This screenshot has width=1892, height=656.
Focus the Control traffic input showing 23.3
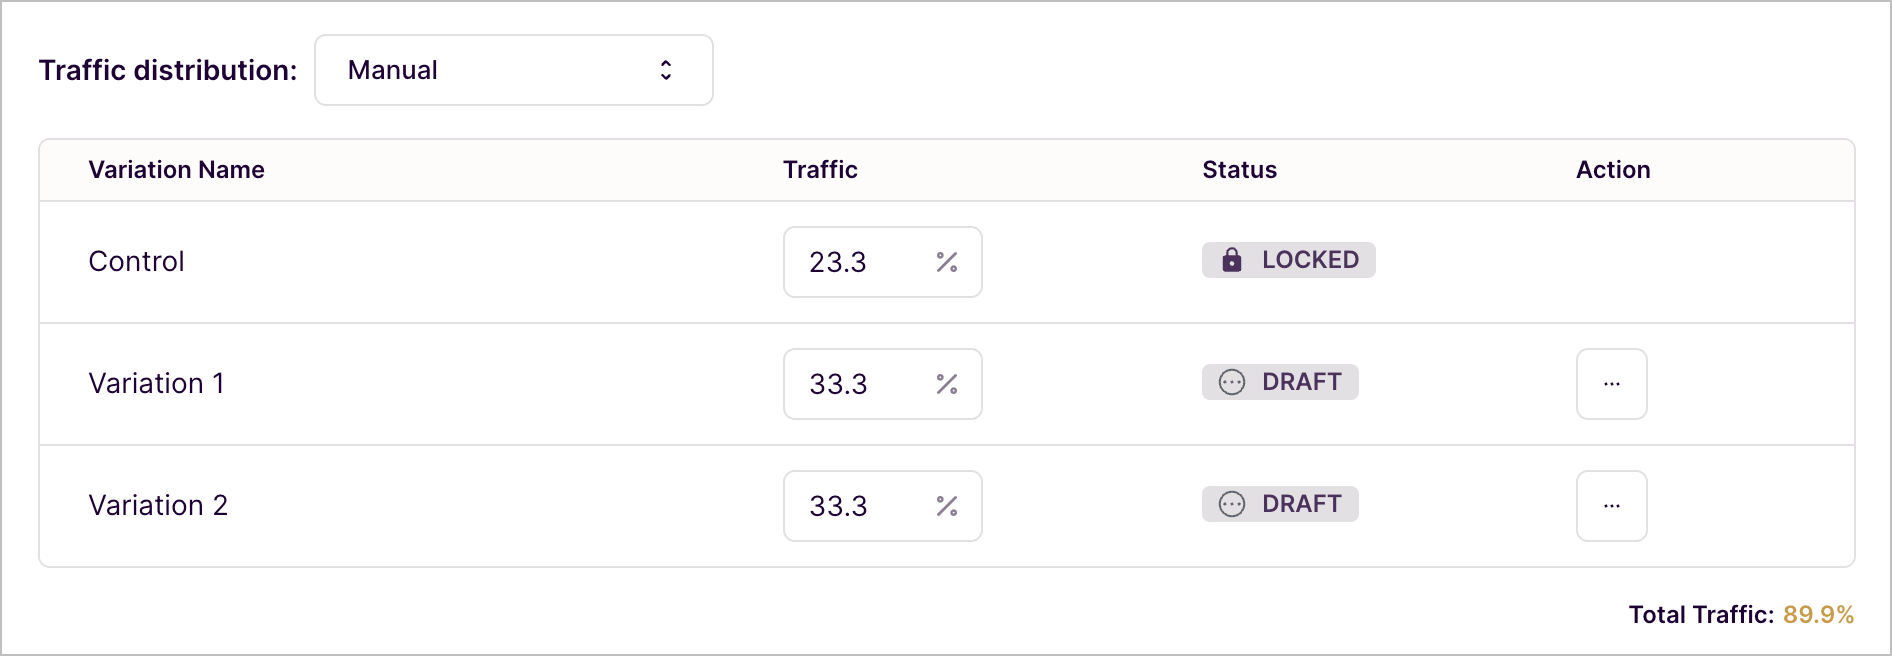coord(883,262)
